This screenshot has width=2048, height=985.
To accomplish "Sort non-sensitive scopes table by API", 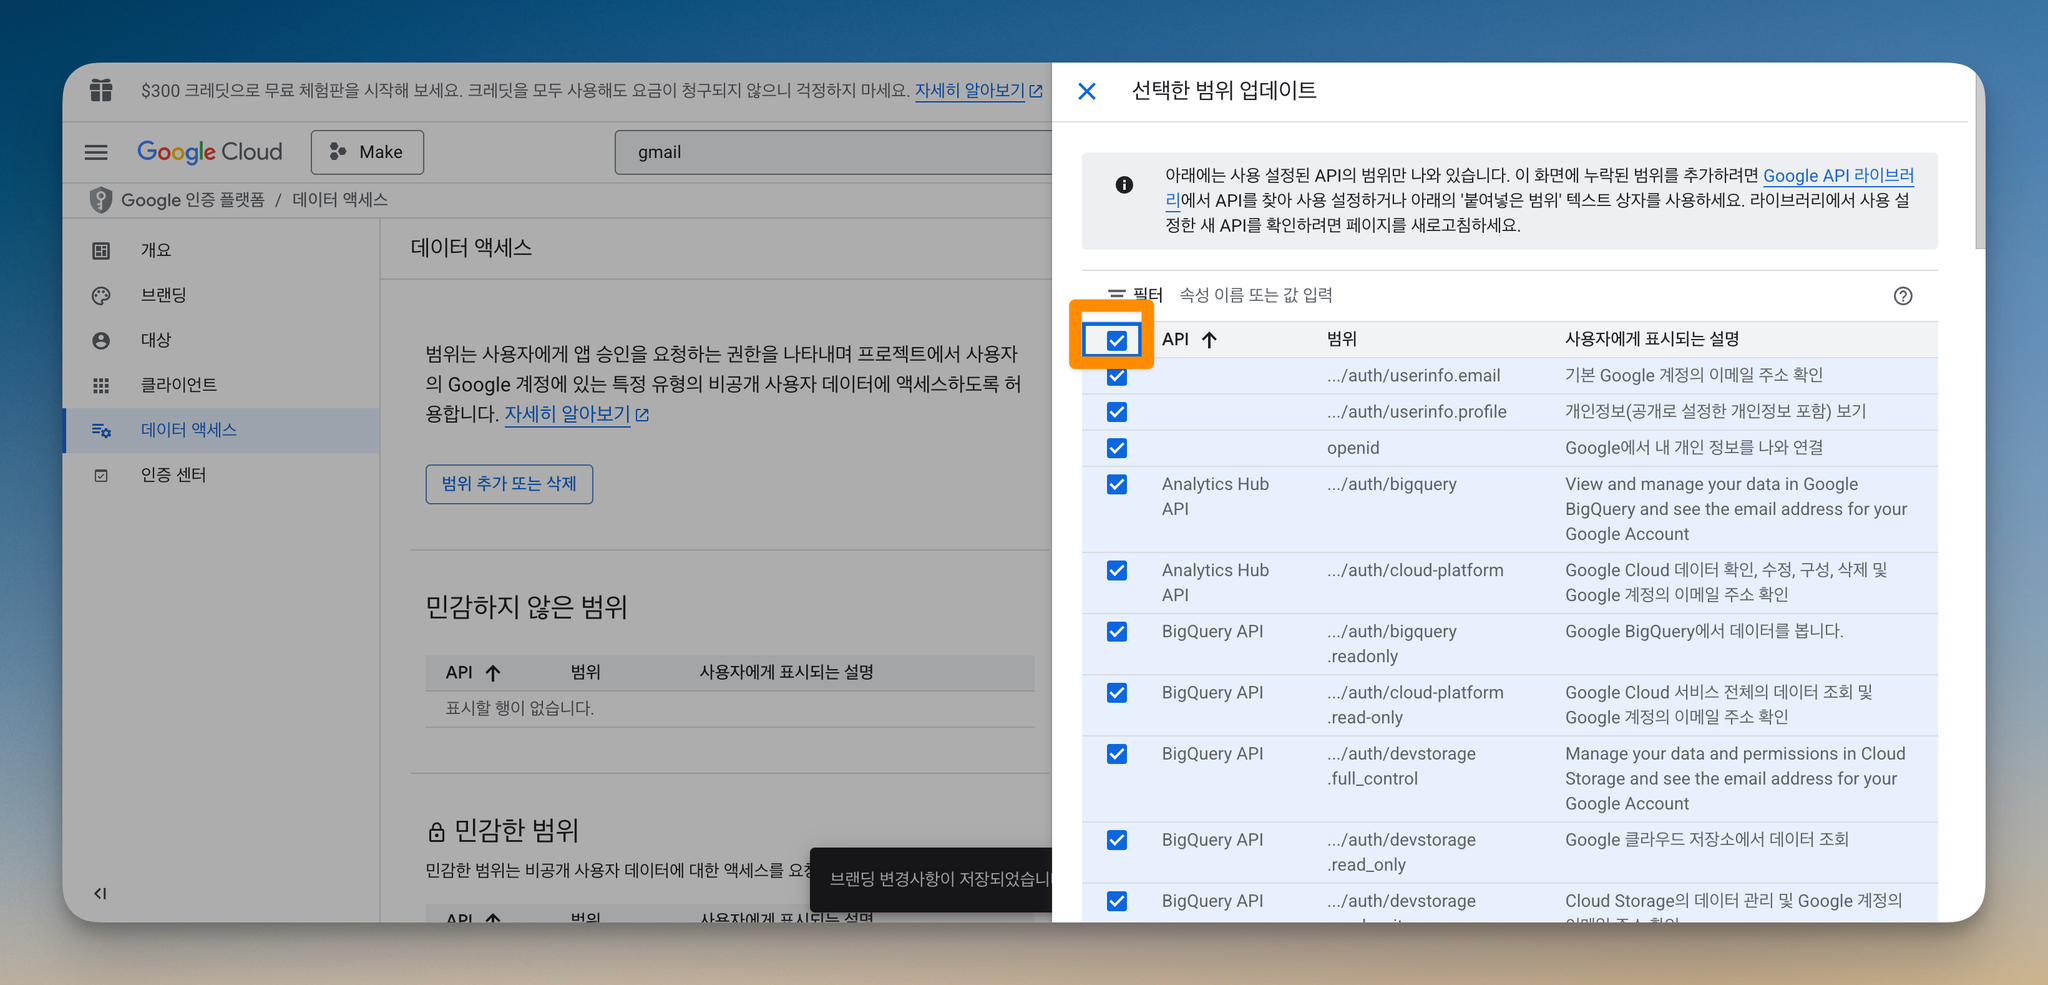I will (473, 672).
